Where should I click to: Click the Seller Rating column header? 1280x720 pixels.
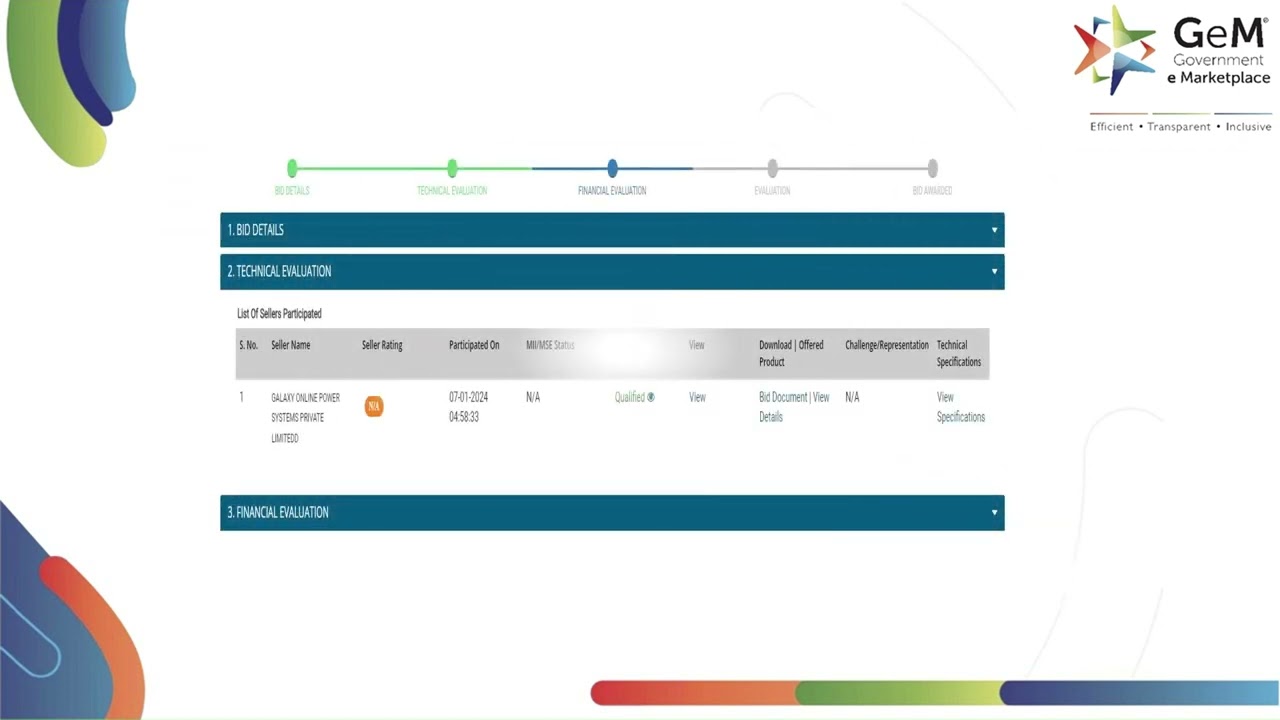(x=382, y=345)
